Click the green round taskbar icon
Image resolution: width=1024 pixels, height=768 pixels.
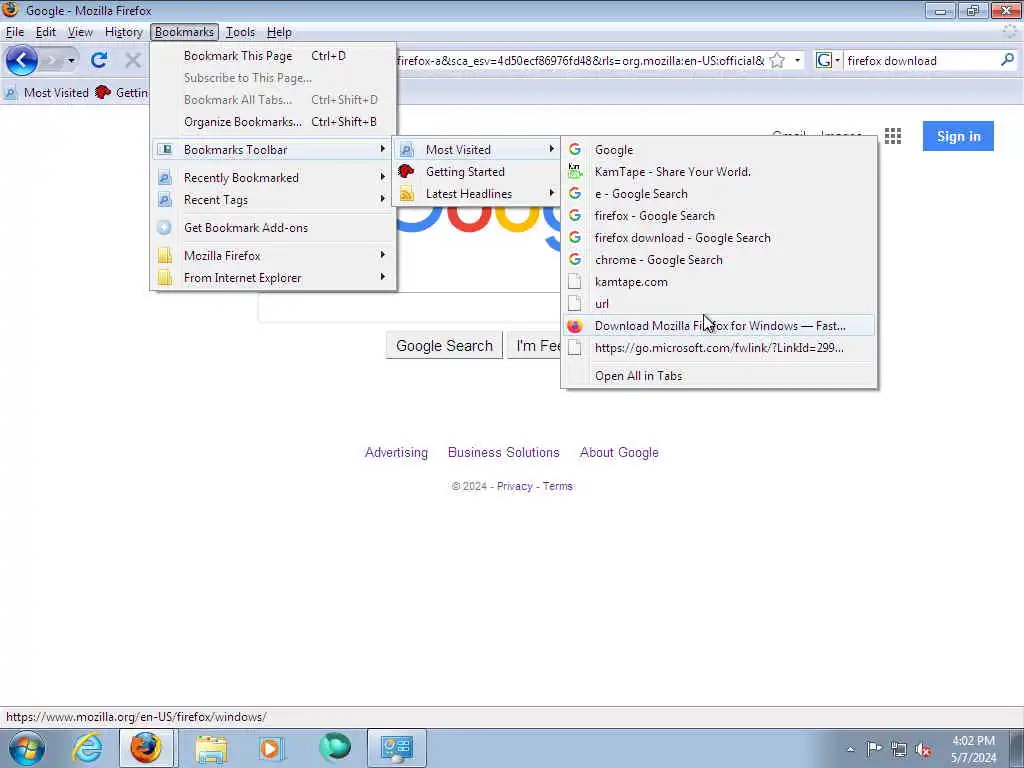pos(335,748)
